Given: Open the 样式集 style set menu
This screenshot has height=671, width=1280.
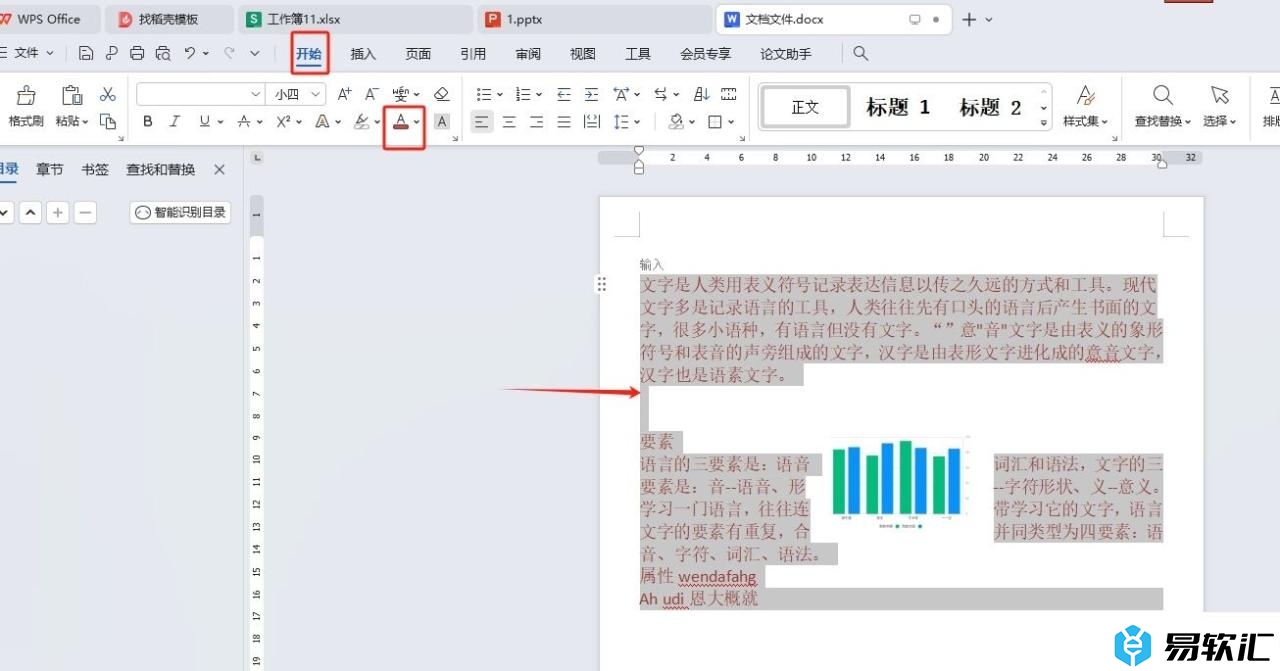Looking at the screenshot, I should [1085, 107].
